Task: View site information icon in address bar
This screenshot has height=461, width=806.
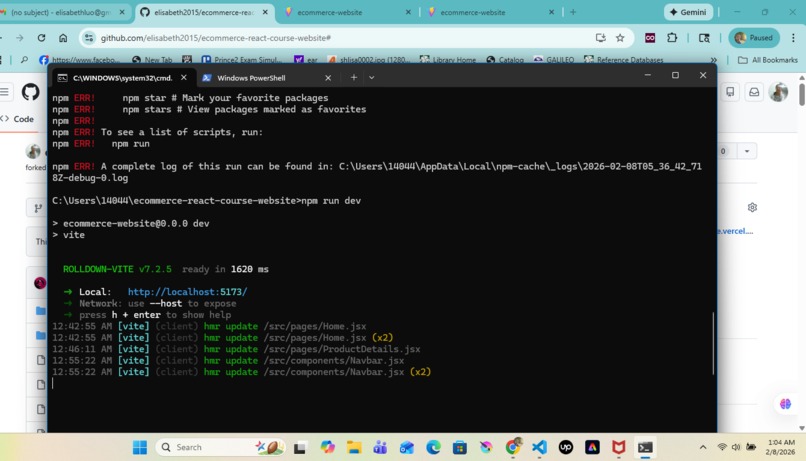Action: click(x=89, y=38)
